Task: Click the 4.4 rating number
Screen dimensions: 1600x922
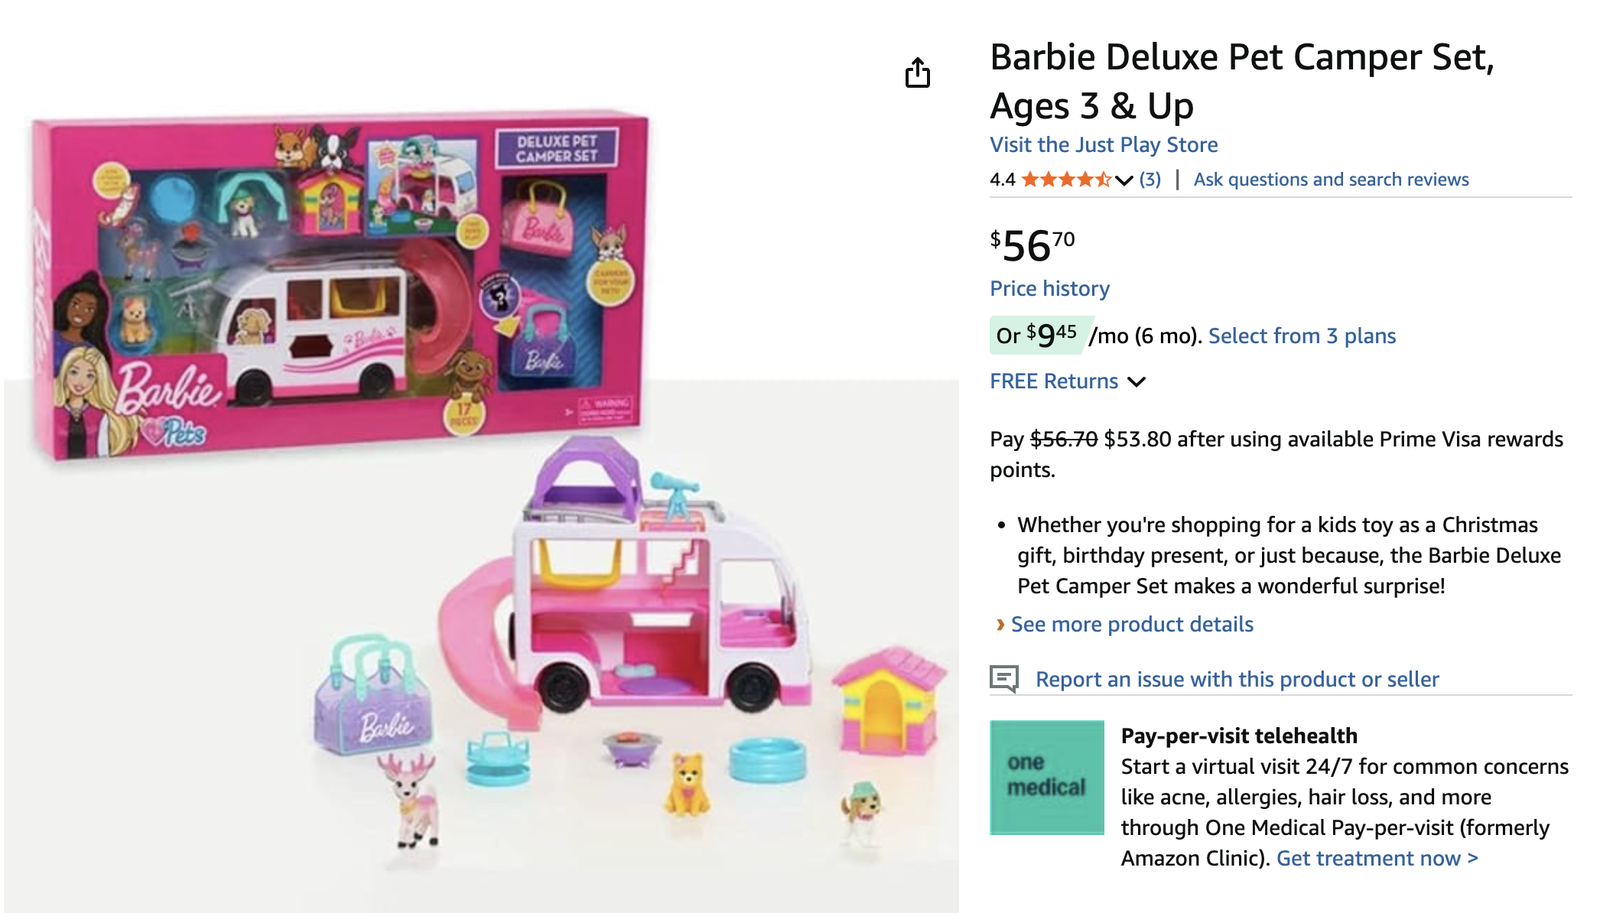Action: (1002, 180)
